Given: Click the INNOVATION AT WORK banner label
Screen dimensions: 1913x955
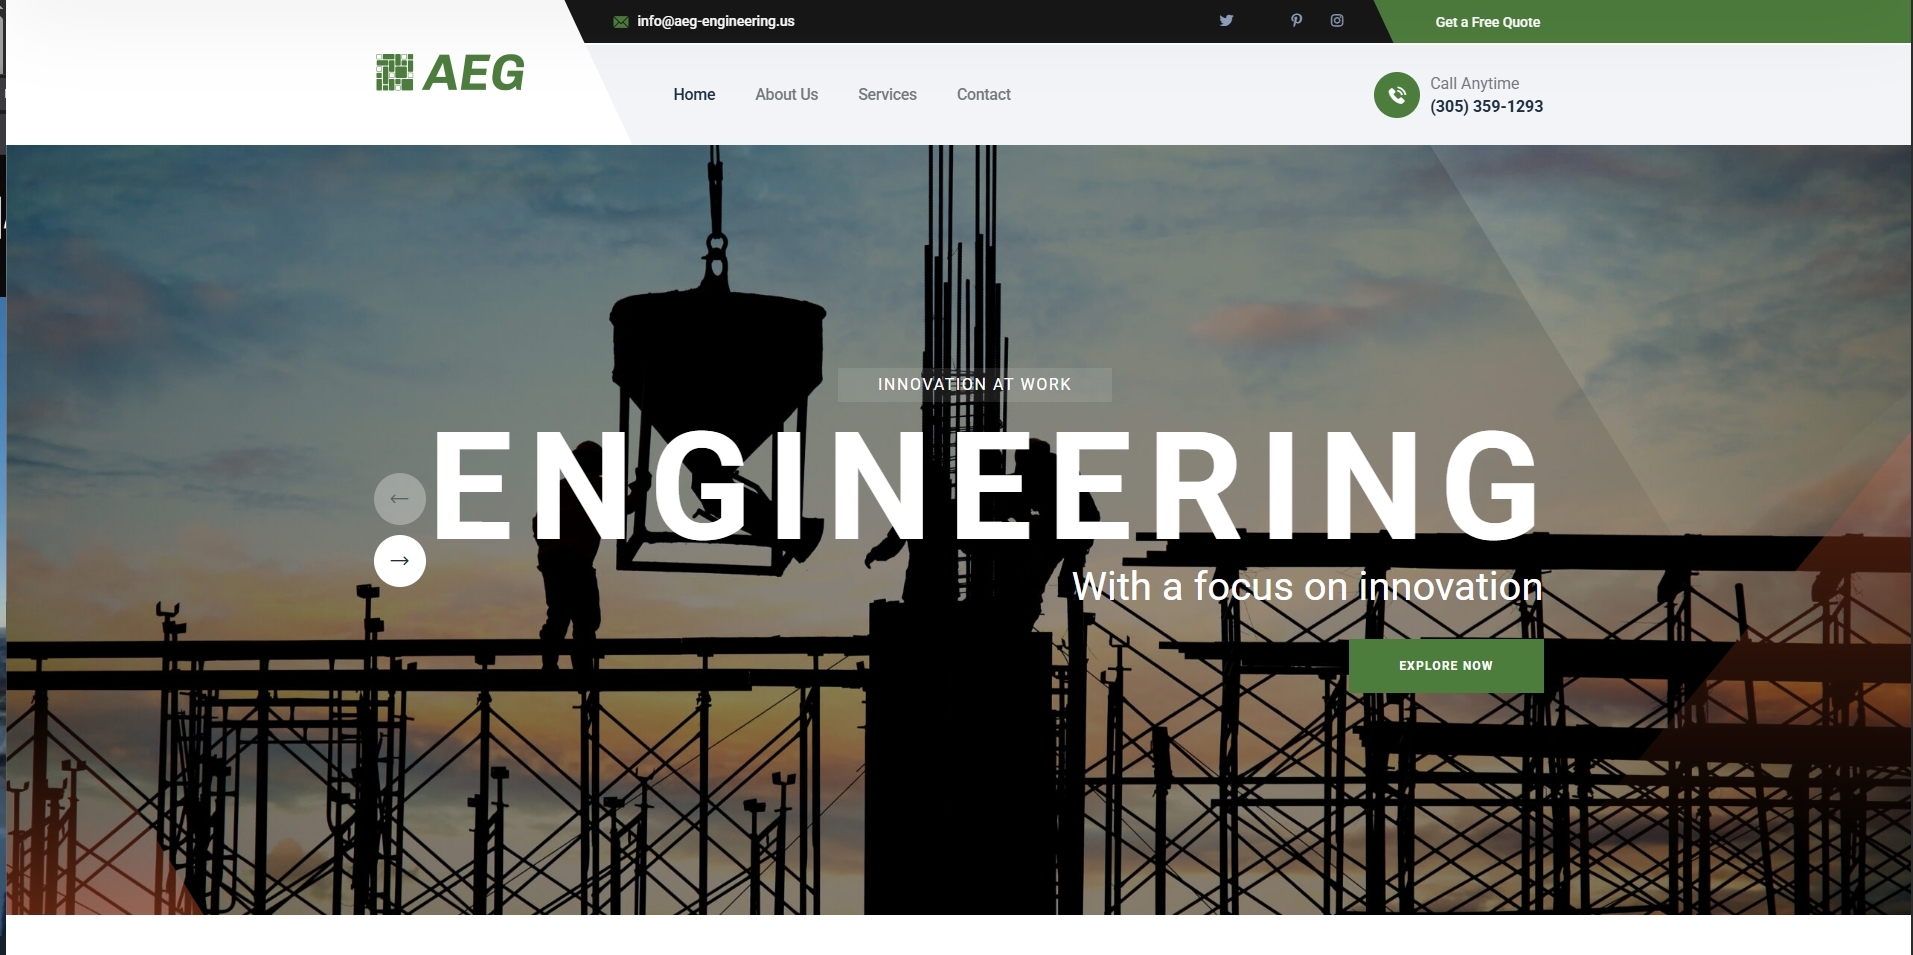Looking at the screenshot, I should pos(973,384).
